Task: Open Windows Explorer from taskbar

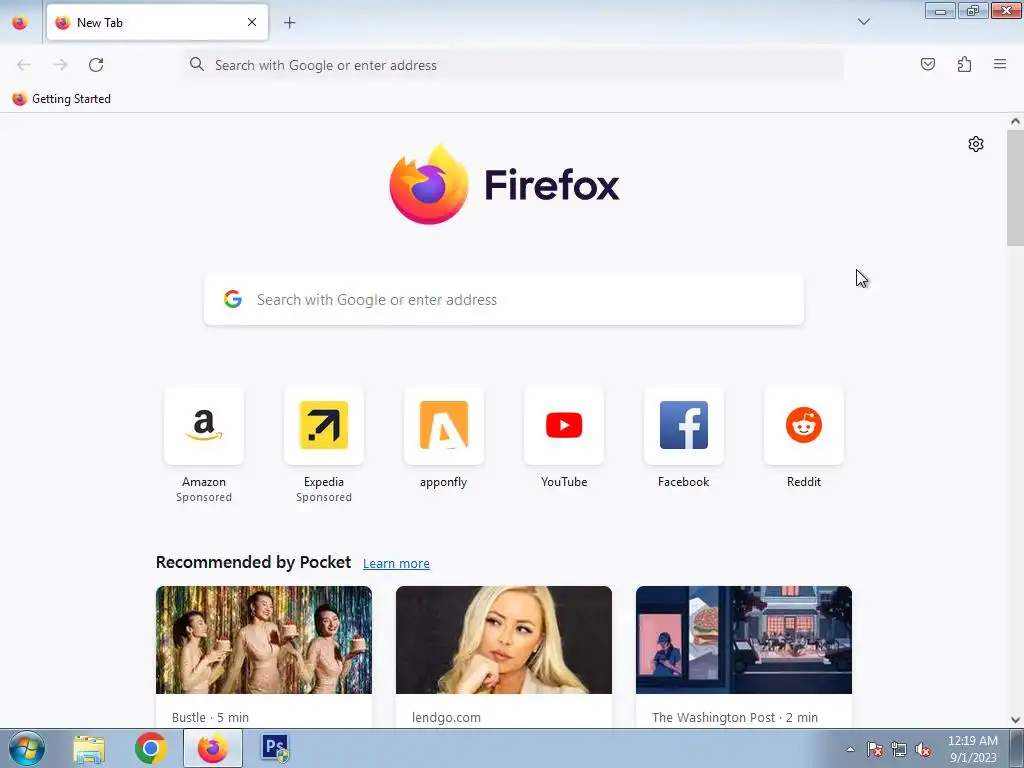Action: (89, 748)
